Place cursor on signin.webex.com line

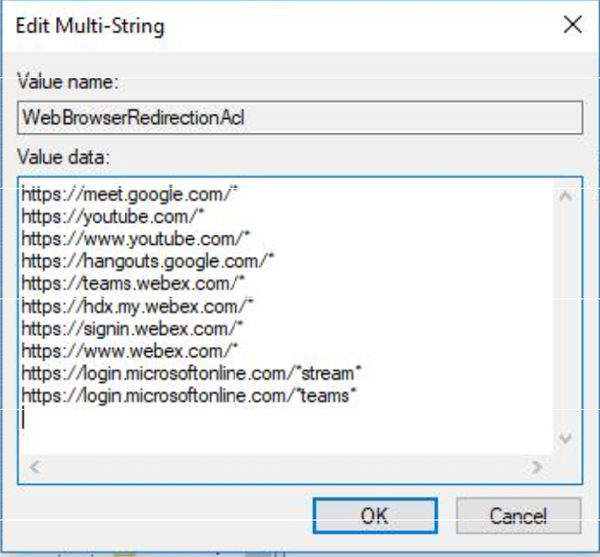coord(130,328)
